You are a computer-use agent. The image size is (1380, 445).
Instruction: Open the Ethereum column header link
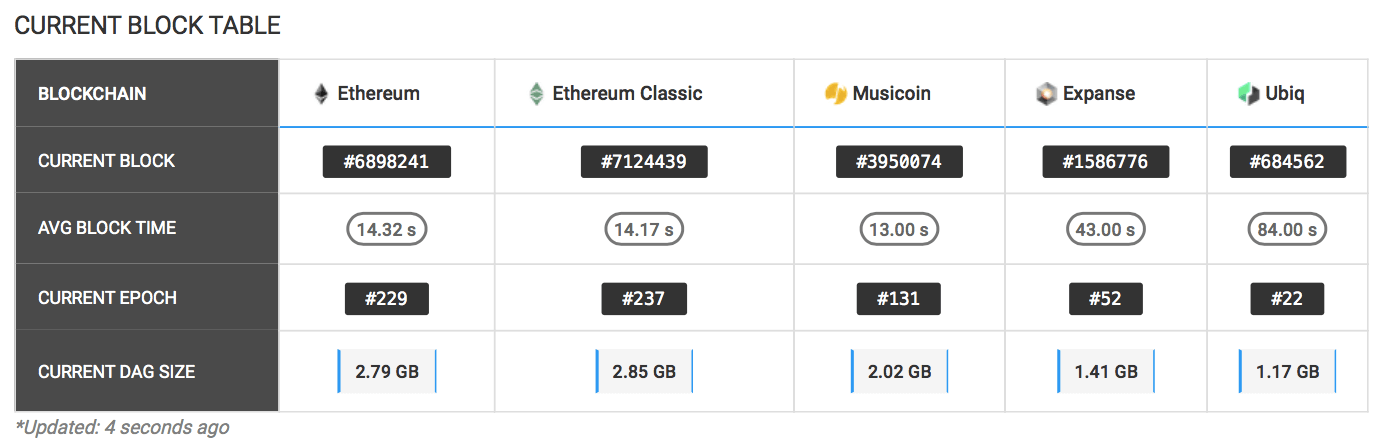378,94
